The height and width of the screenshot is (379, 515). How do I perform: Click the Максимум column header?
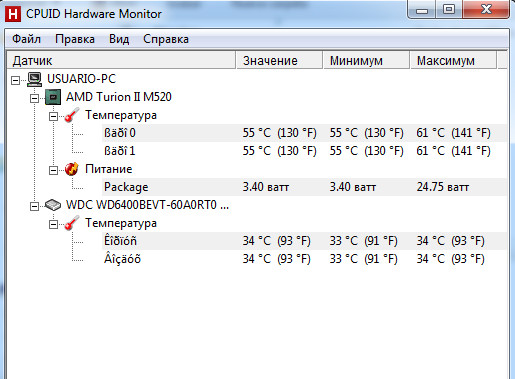point(453,60)
